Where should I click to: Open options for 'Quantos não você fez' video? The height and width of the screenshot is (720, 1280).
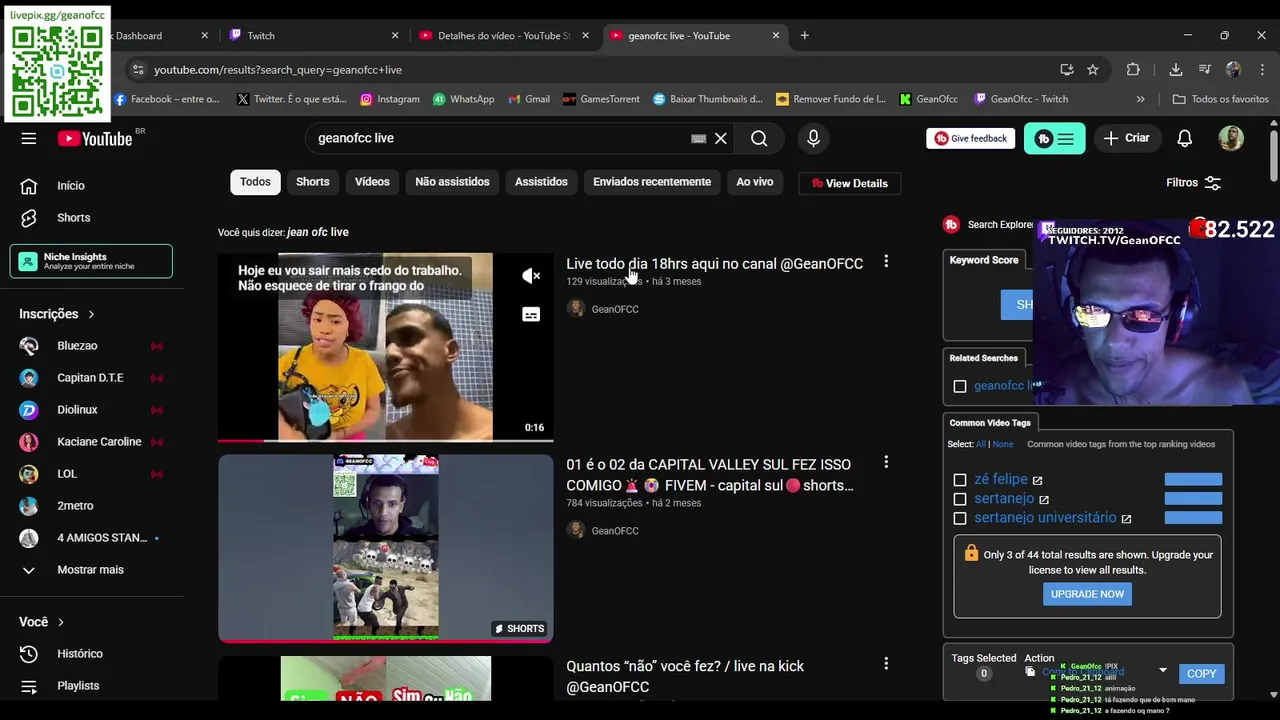tap(885, 664)
